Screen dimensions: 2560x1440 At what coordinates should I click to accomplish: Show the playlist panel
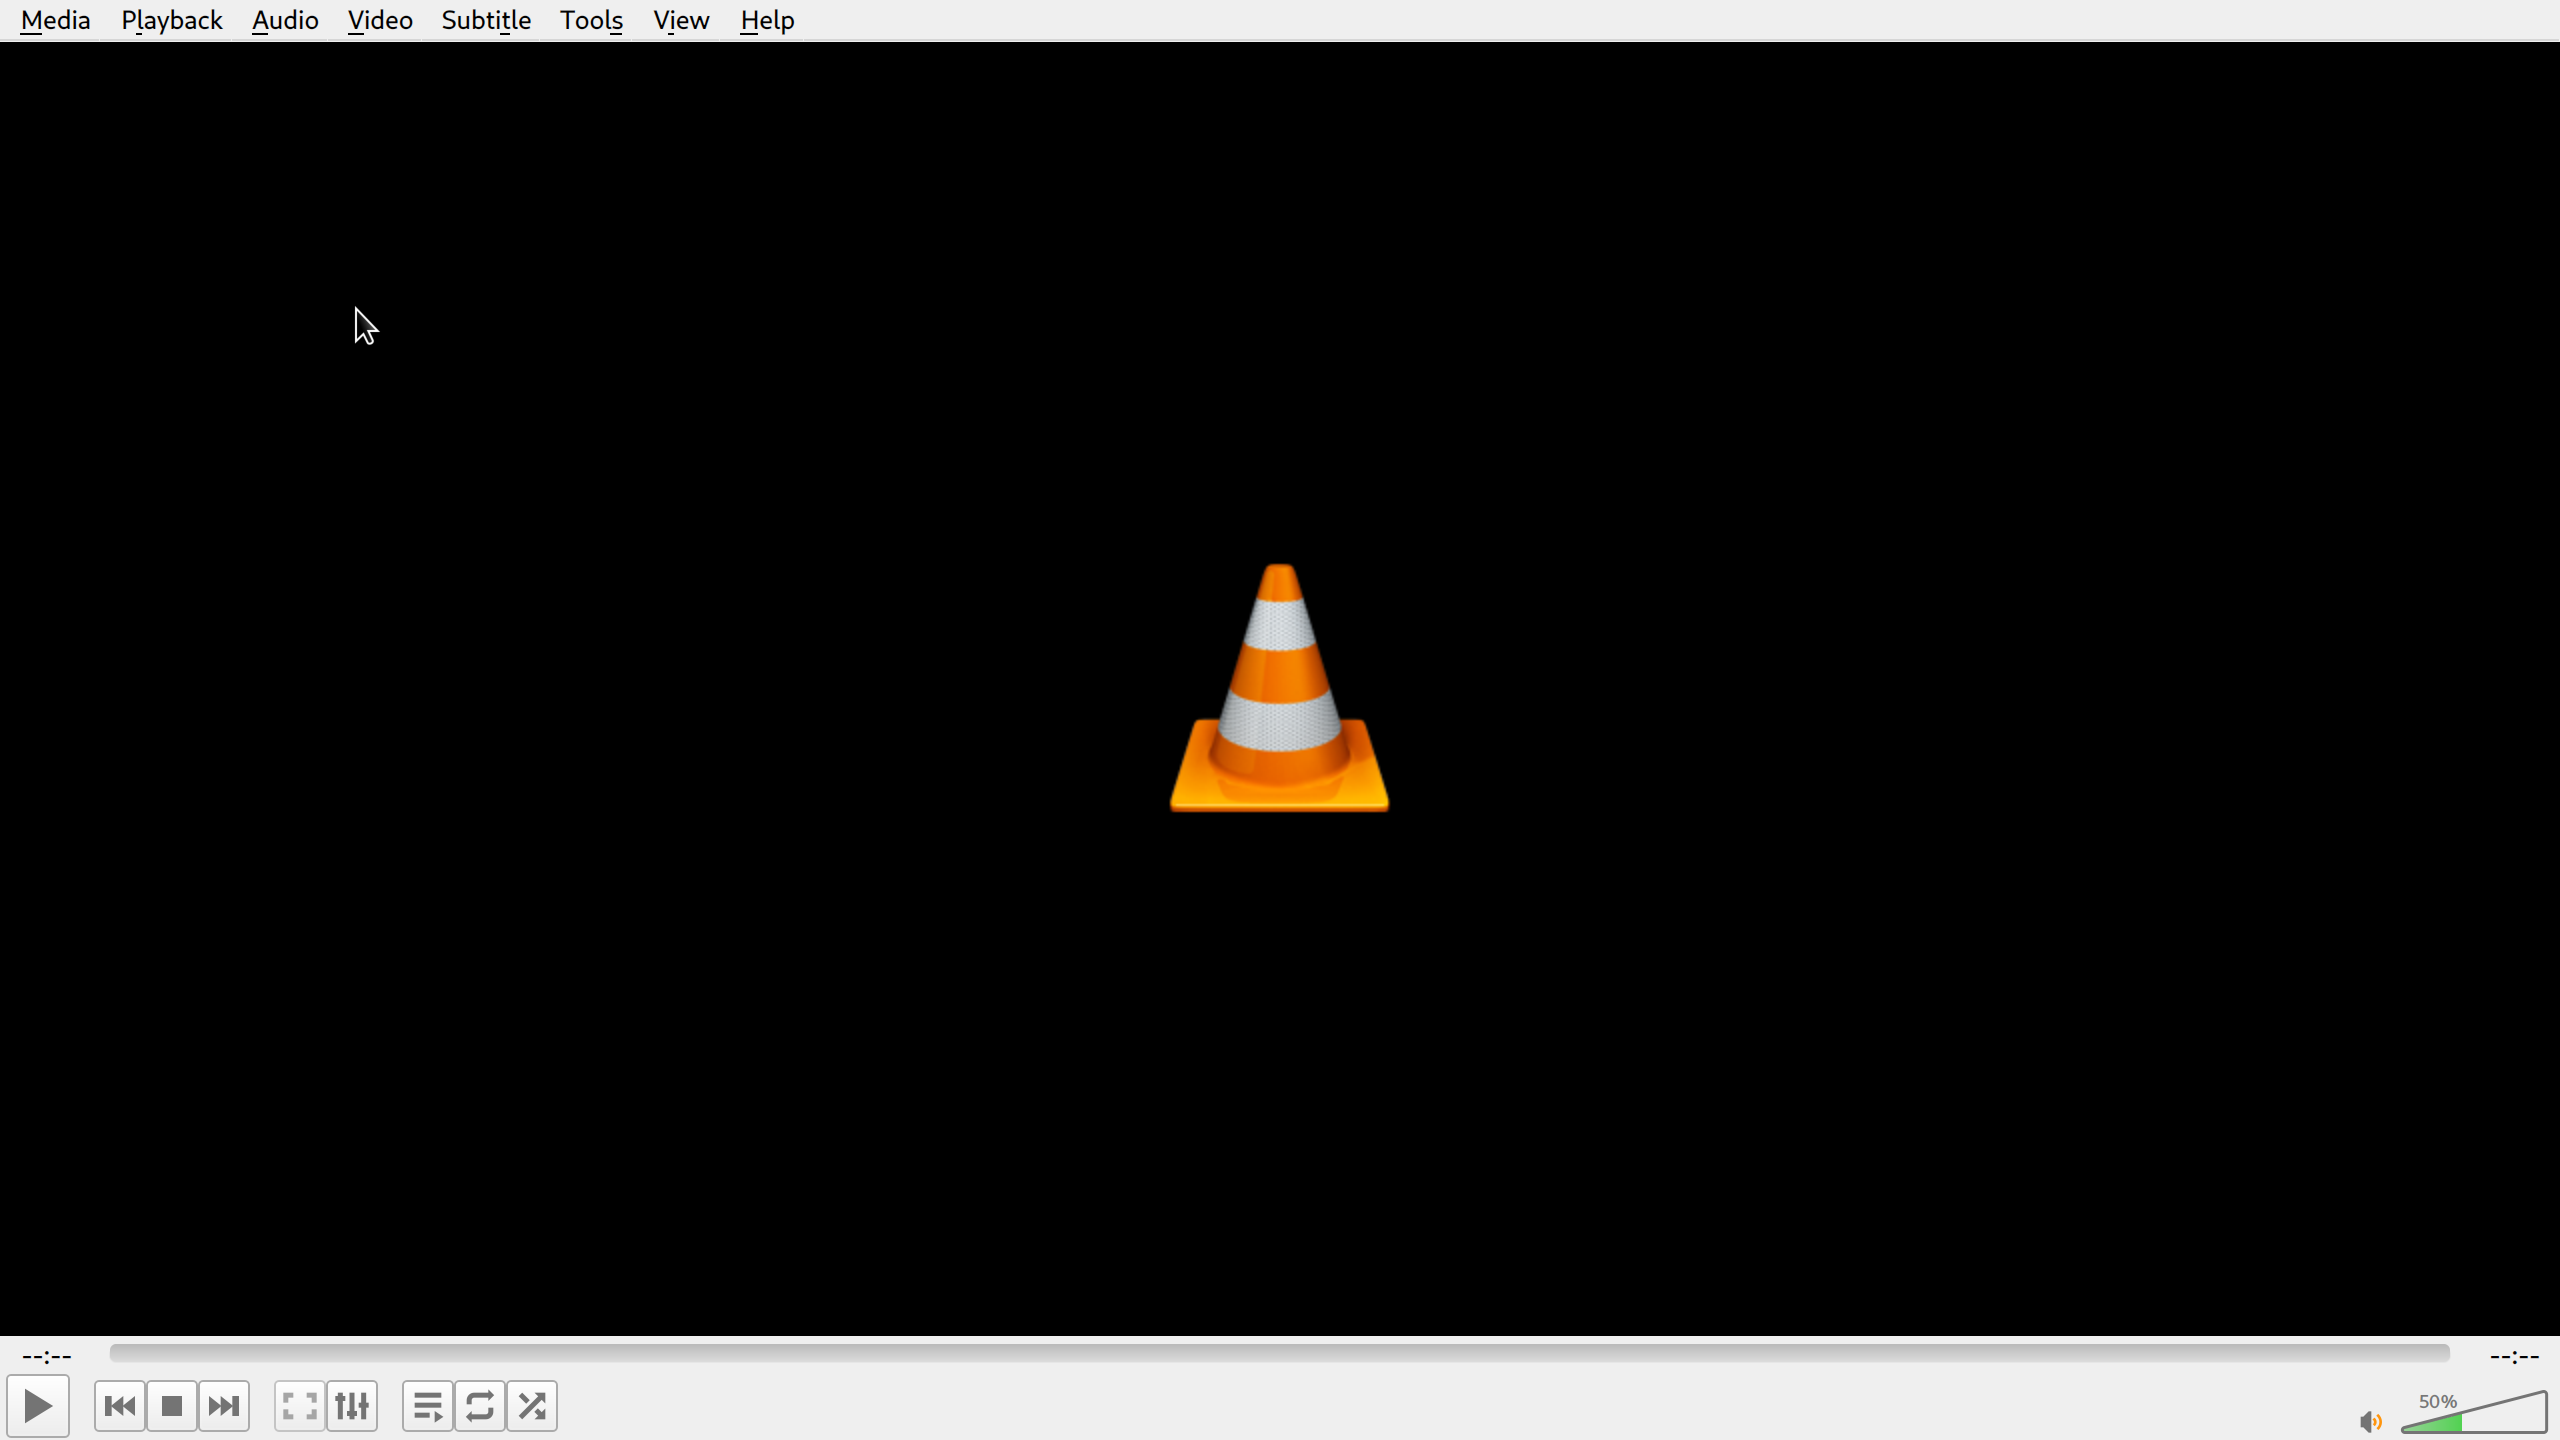click(x=428, y=1406)
